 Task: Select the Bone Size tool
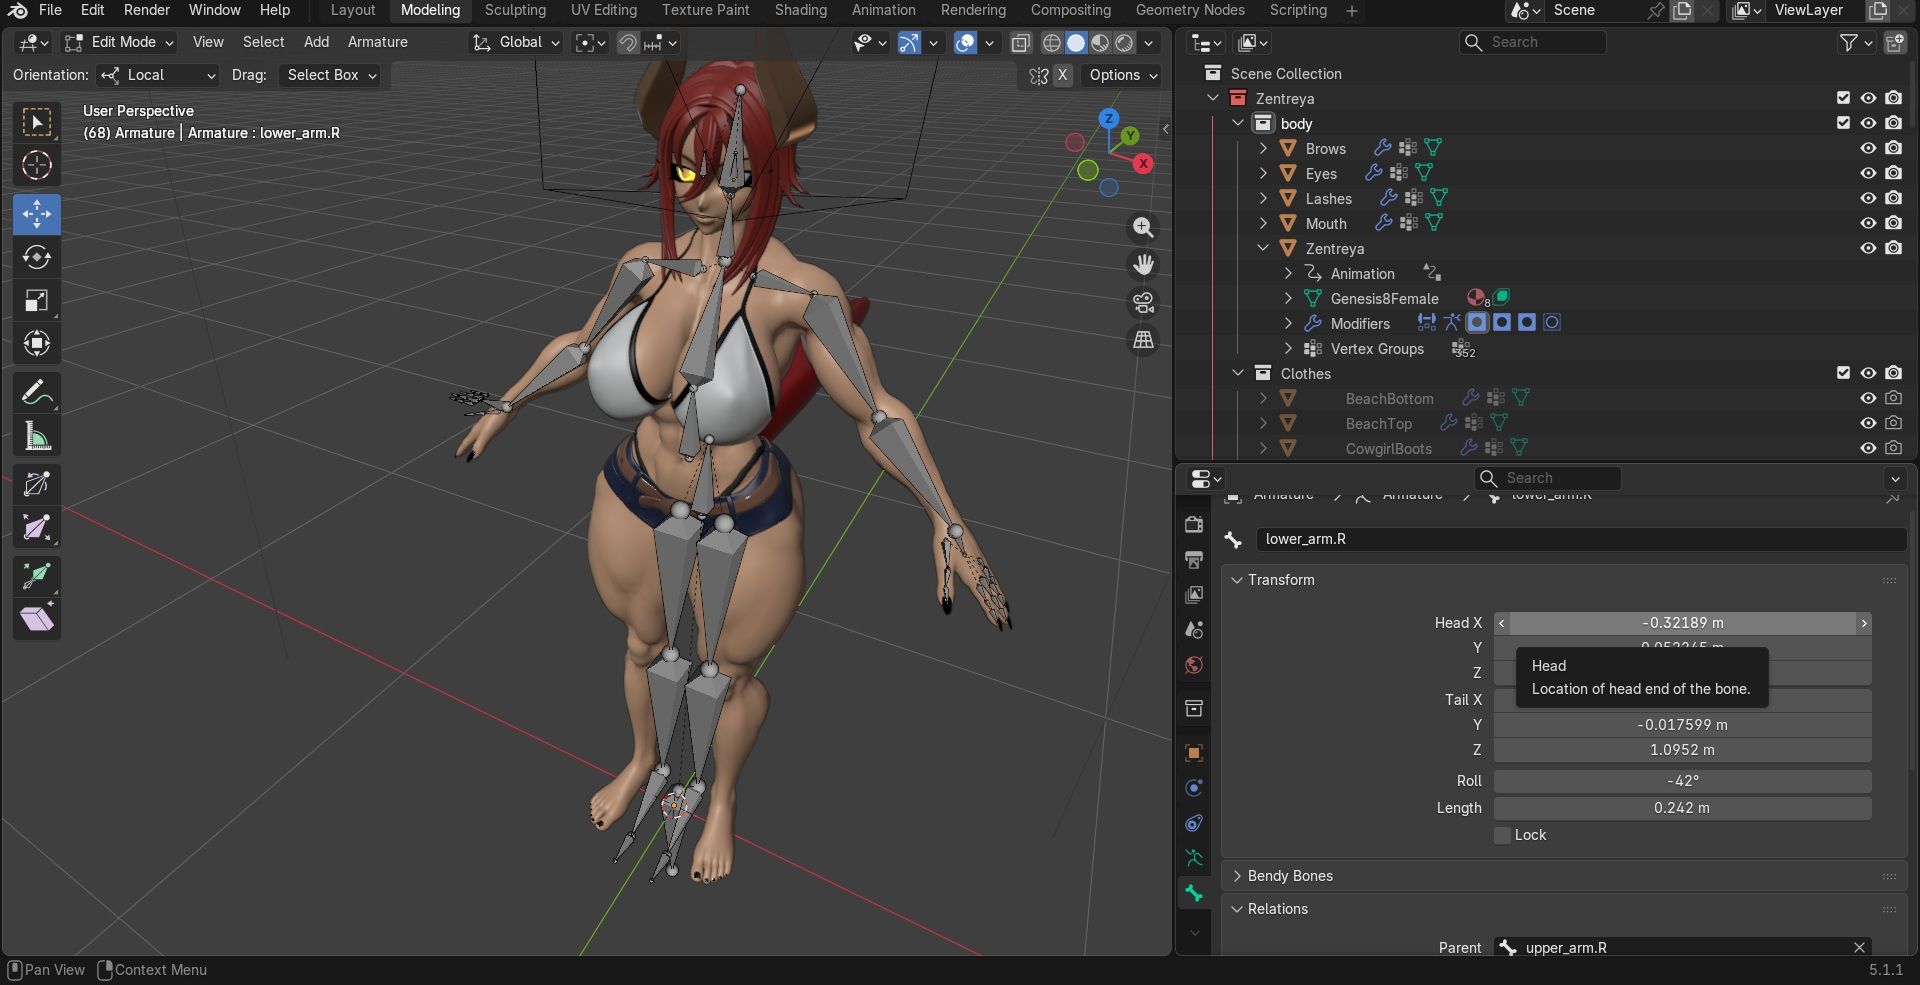pyautogui.click(x=37, y=528)
